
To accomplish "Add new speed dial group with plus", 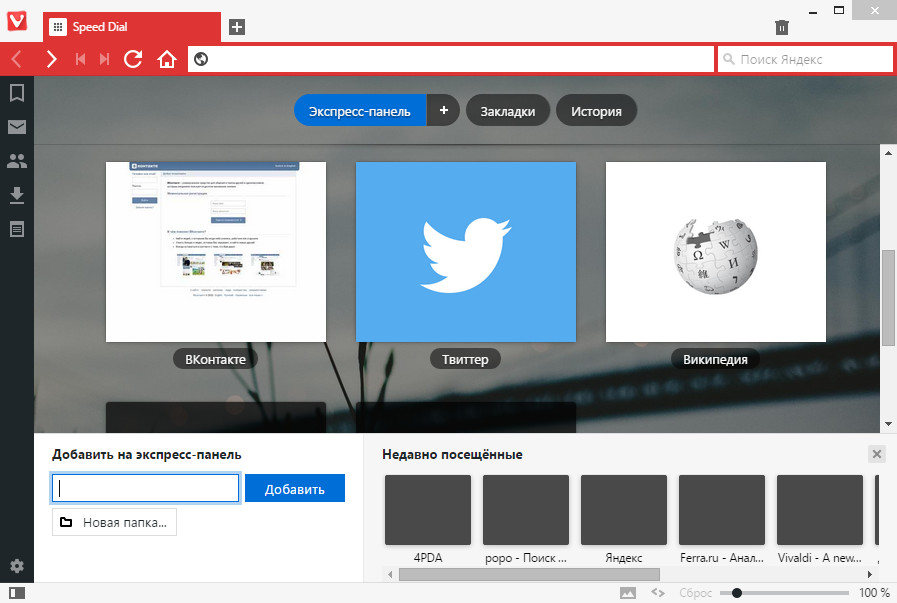I will pos(443,110).
